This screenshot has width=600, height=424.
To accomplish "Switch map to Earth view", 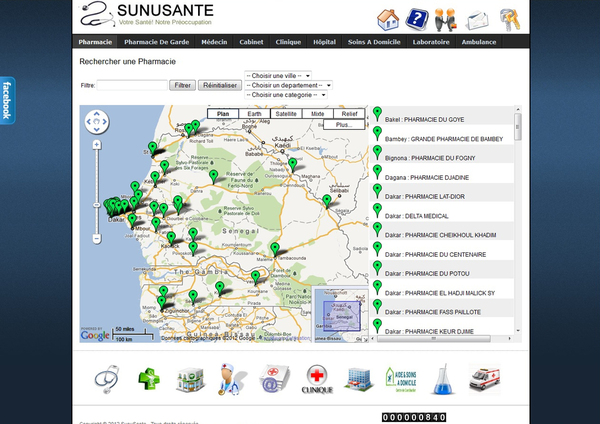I will 254,114.
